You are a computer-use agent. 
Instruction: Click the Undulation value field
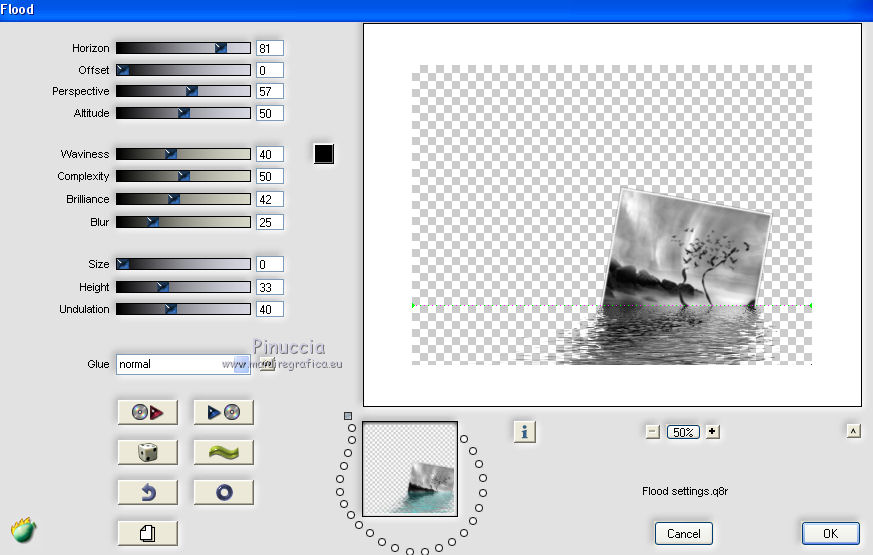click(x=270, y=309)
